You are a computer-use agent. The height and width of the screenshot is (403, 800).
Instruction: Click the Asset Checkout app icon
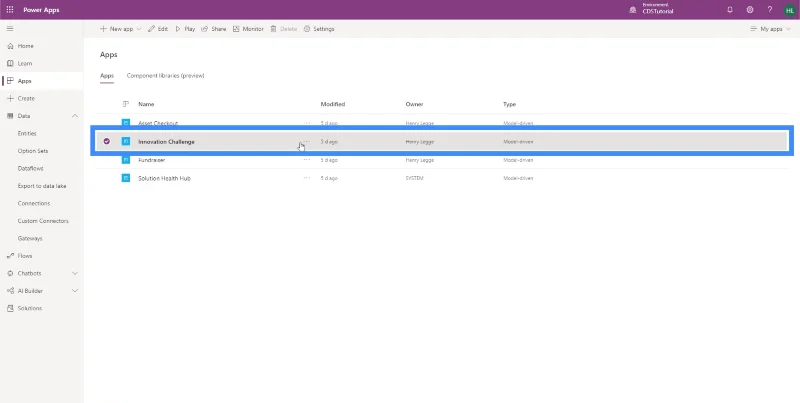click(126, 123)
